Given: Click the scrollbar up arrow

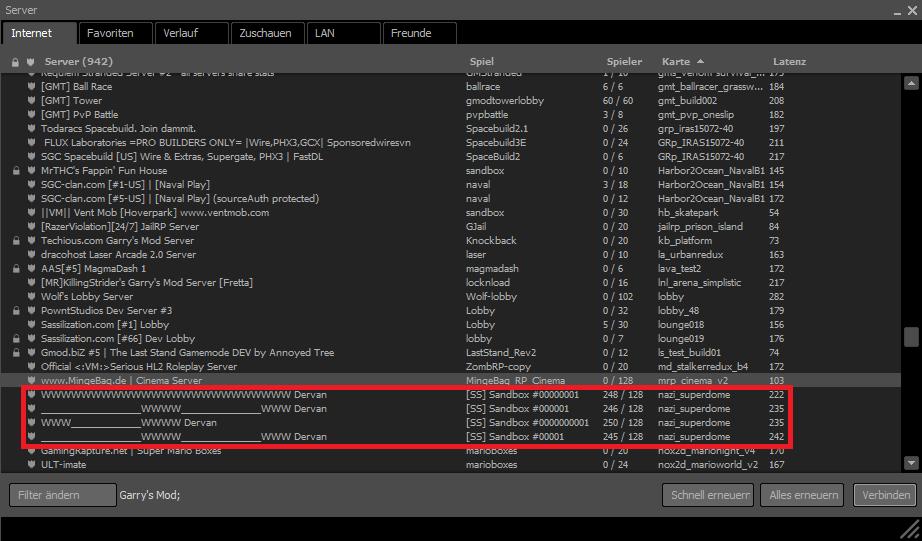Looking at the screenshot, I should tap(911, 84).
